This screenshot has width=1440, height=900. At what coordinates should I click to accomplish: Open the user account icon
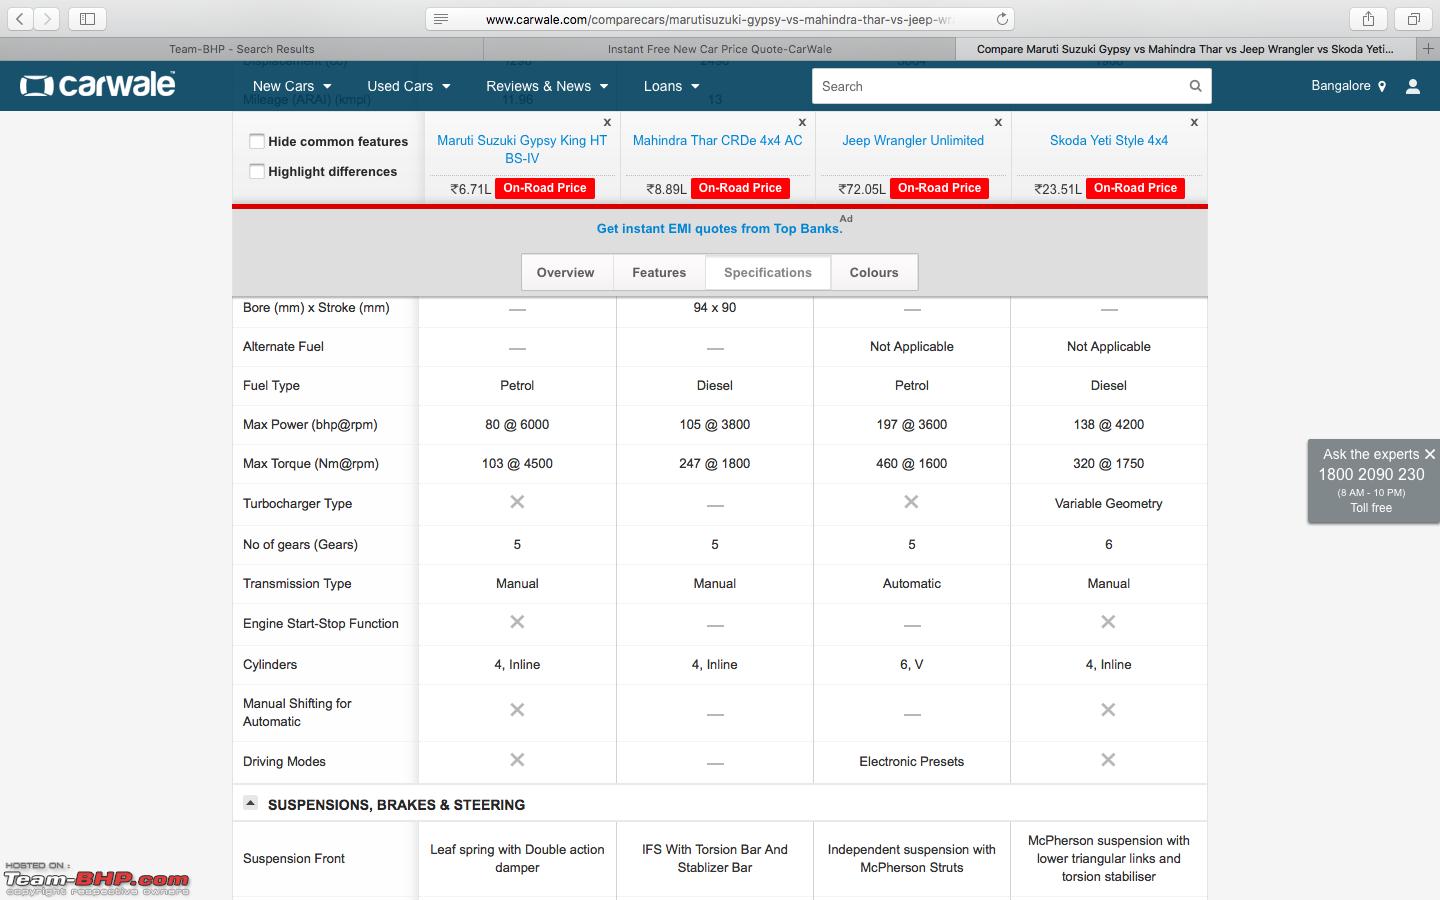click(1413, 86)
